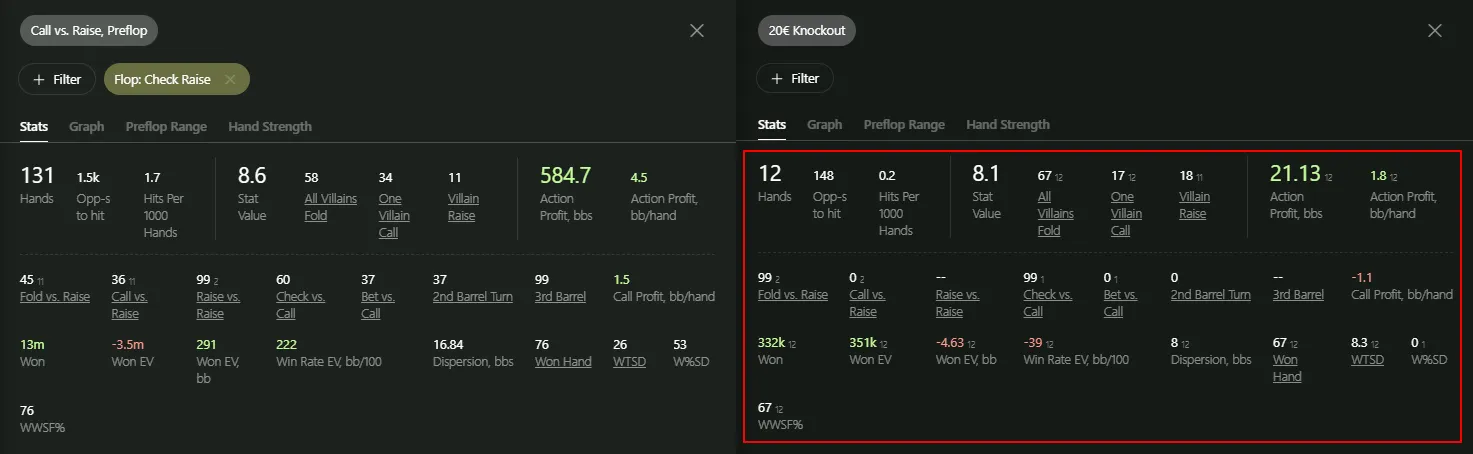
Task: Click the 20€ Knockout title chip
Action: click(807, 31)
